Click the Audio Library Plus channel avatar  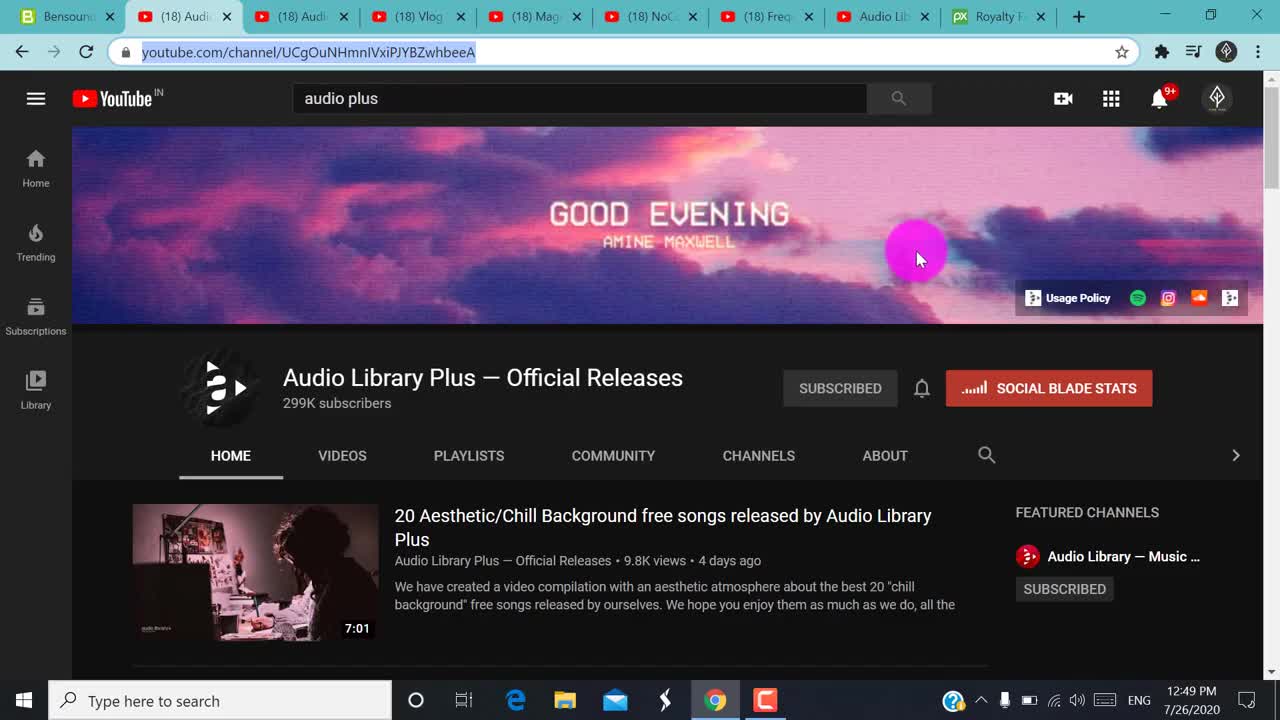coord(220,388)
